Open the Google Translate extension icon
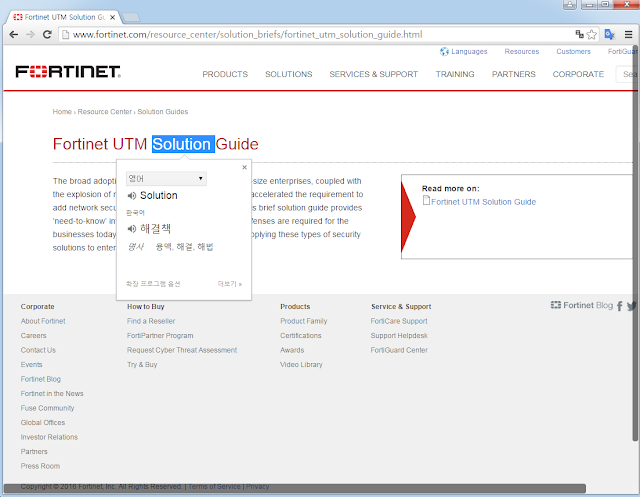The image size is (640, 497). pos(609,35)
